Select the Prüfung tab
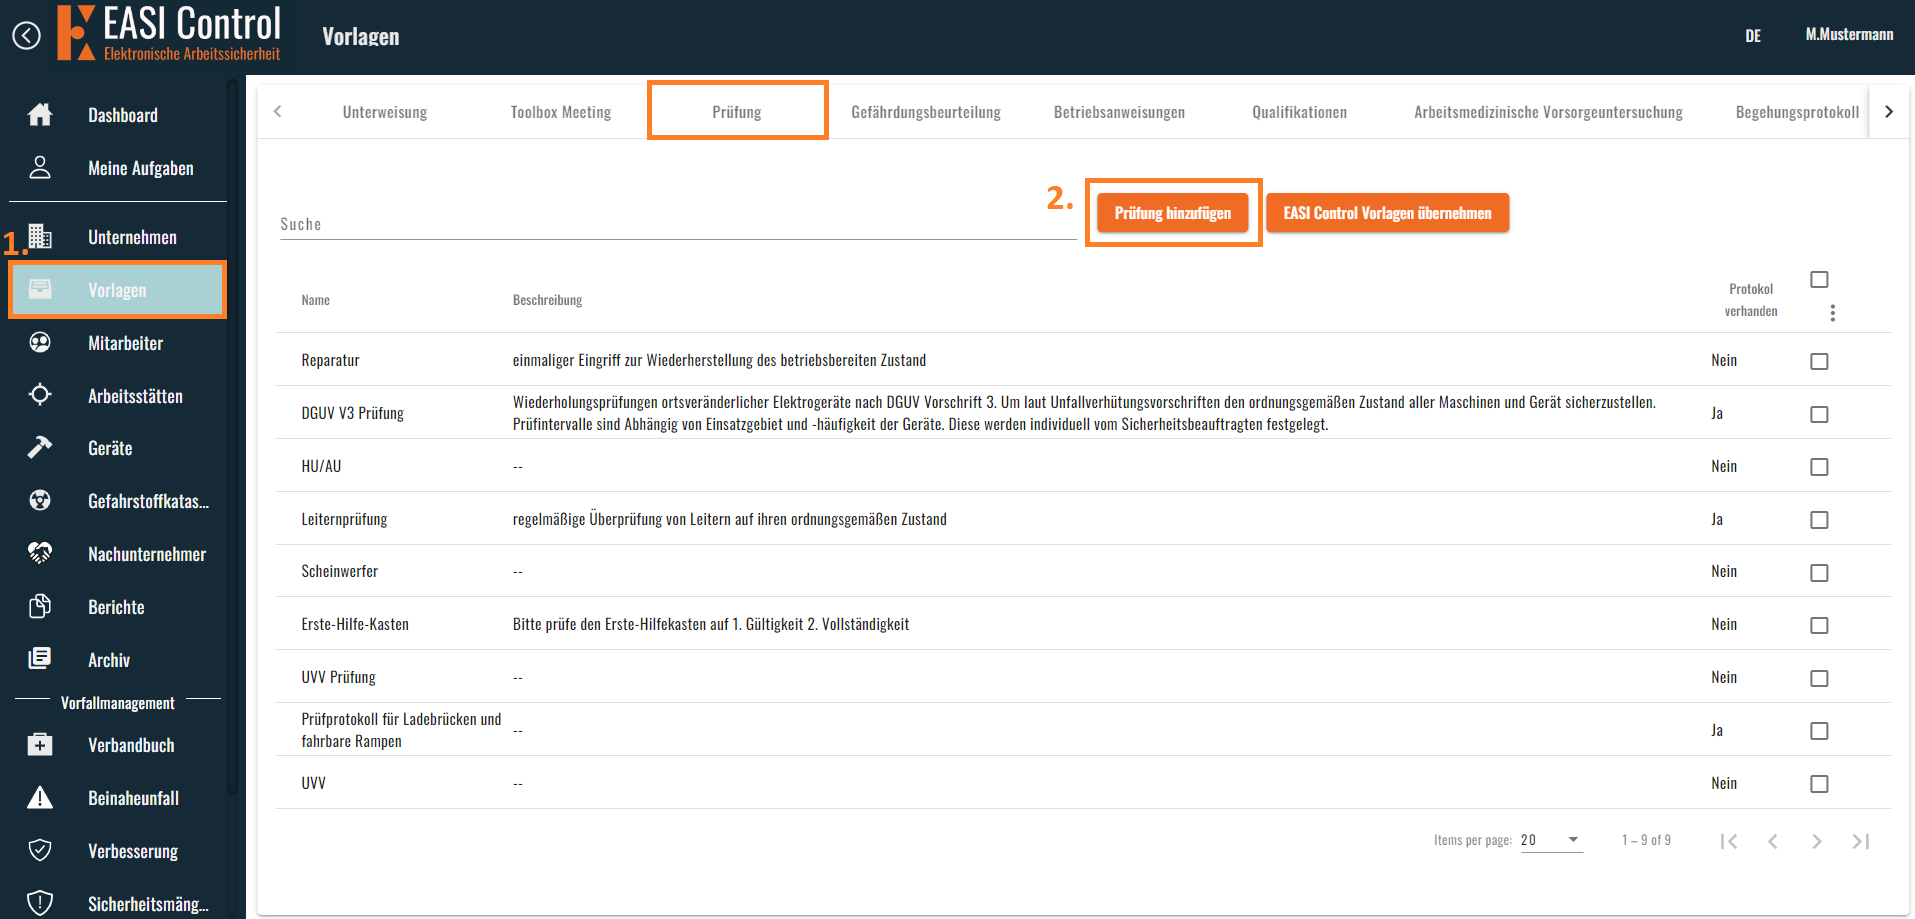 [x=737, y=112]
